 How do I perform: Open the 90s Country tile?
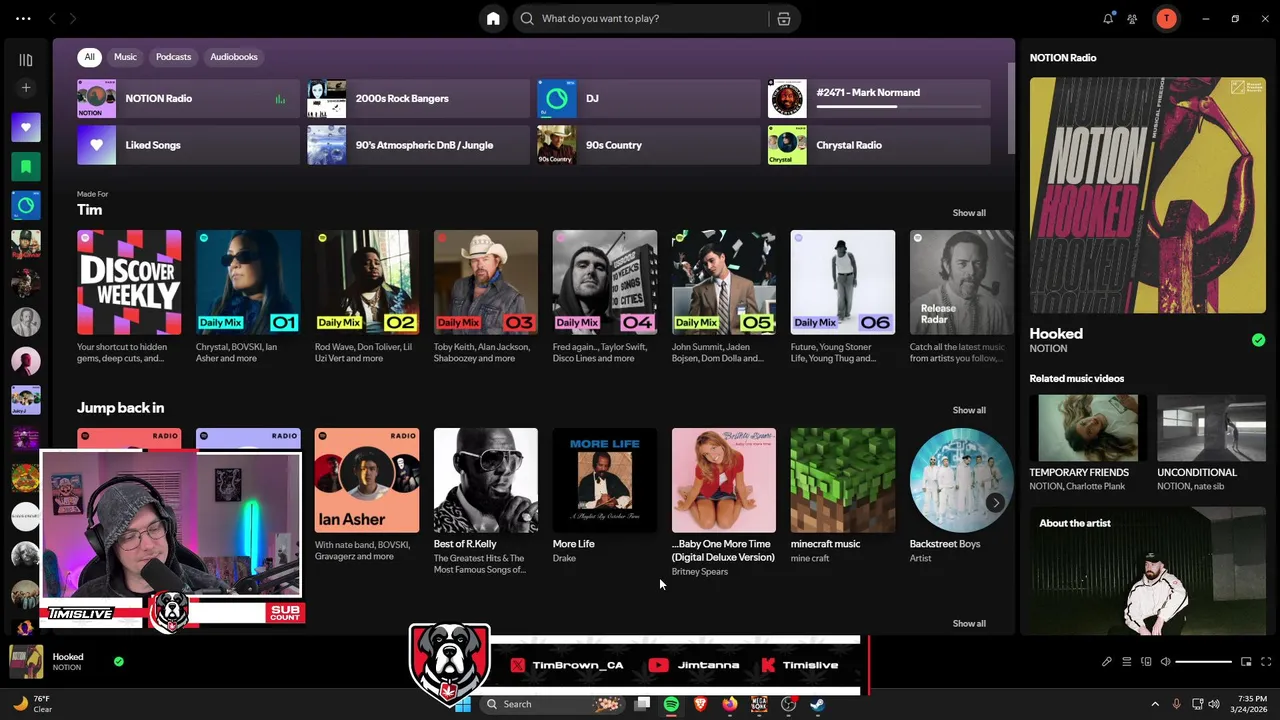(649, 145)
